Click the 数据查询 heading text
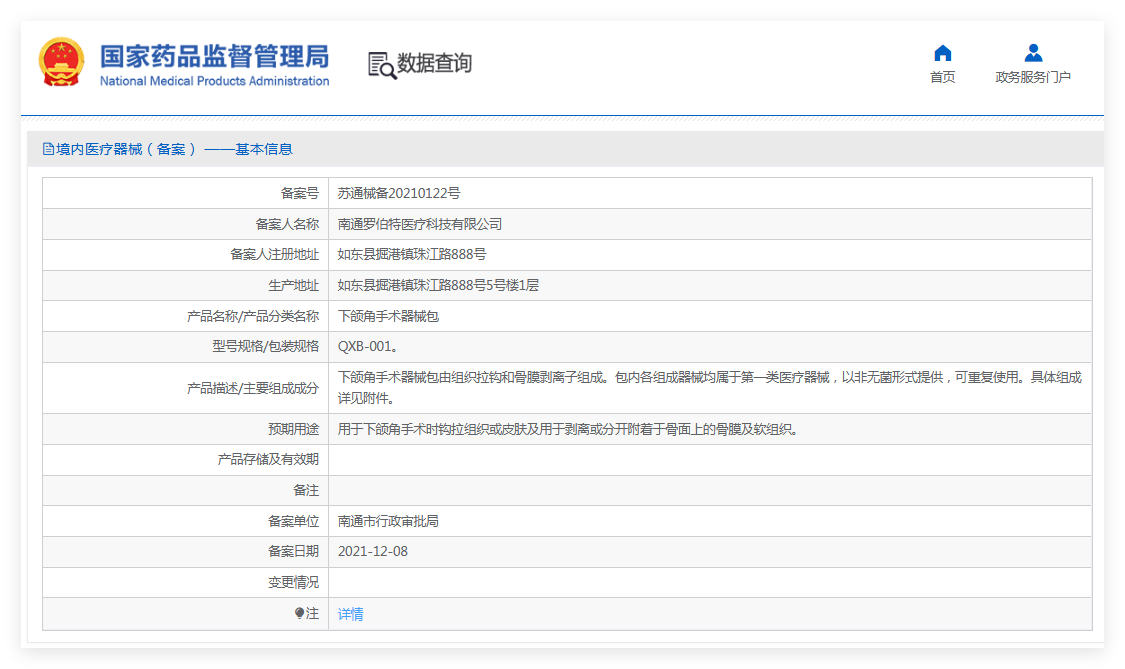Viewport: 1125px width, 669px height. click(x=435, y=63)
